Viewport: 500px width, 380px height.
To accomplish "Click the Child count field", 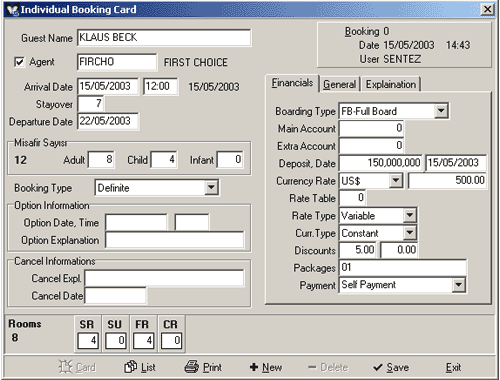I will coord(164,159).
